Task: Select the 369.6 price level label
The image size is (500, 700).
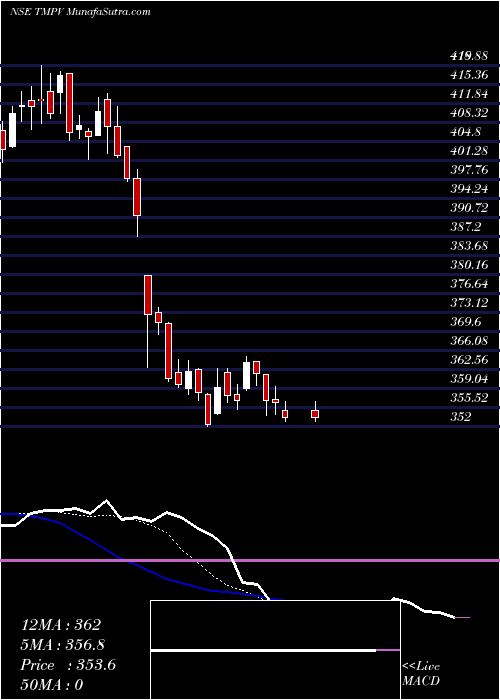Action: pyautogui.click(x=465, y=322)
